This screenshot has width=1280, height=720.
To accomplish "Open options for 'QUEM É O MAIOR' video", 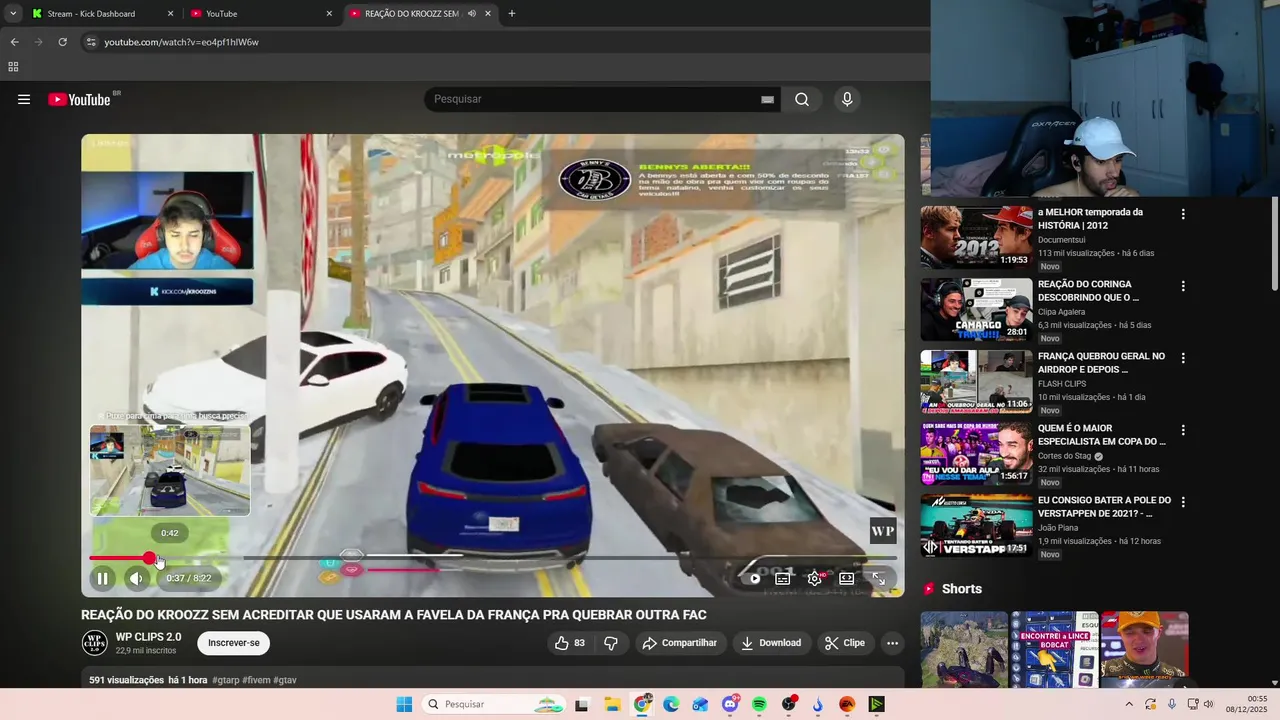I will coord(1183,430).
